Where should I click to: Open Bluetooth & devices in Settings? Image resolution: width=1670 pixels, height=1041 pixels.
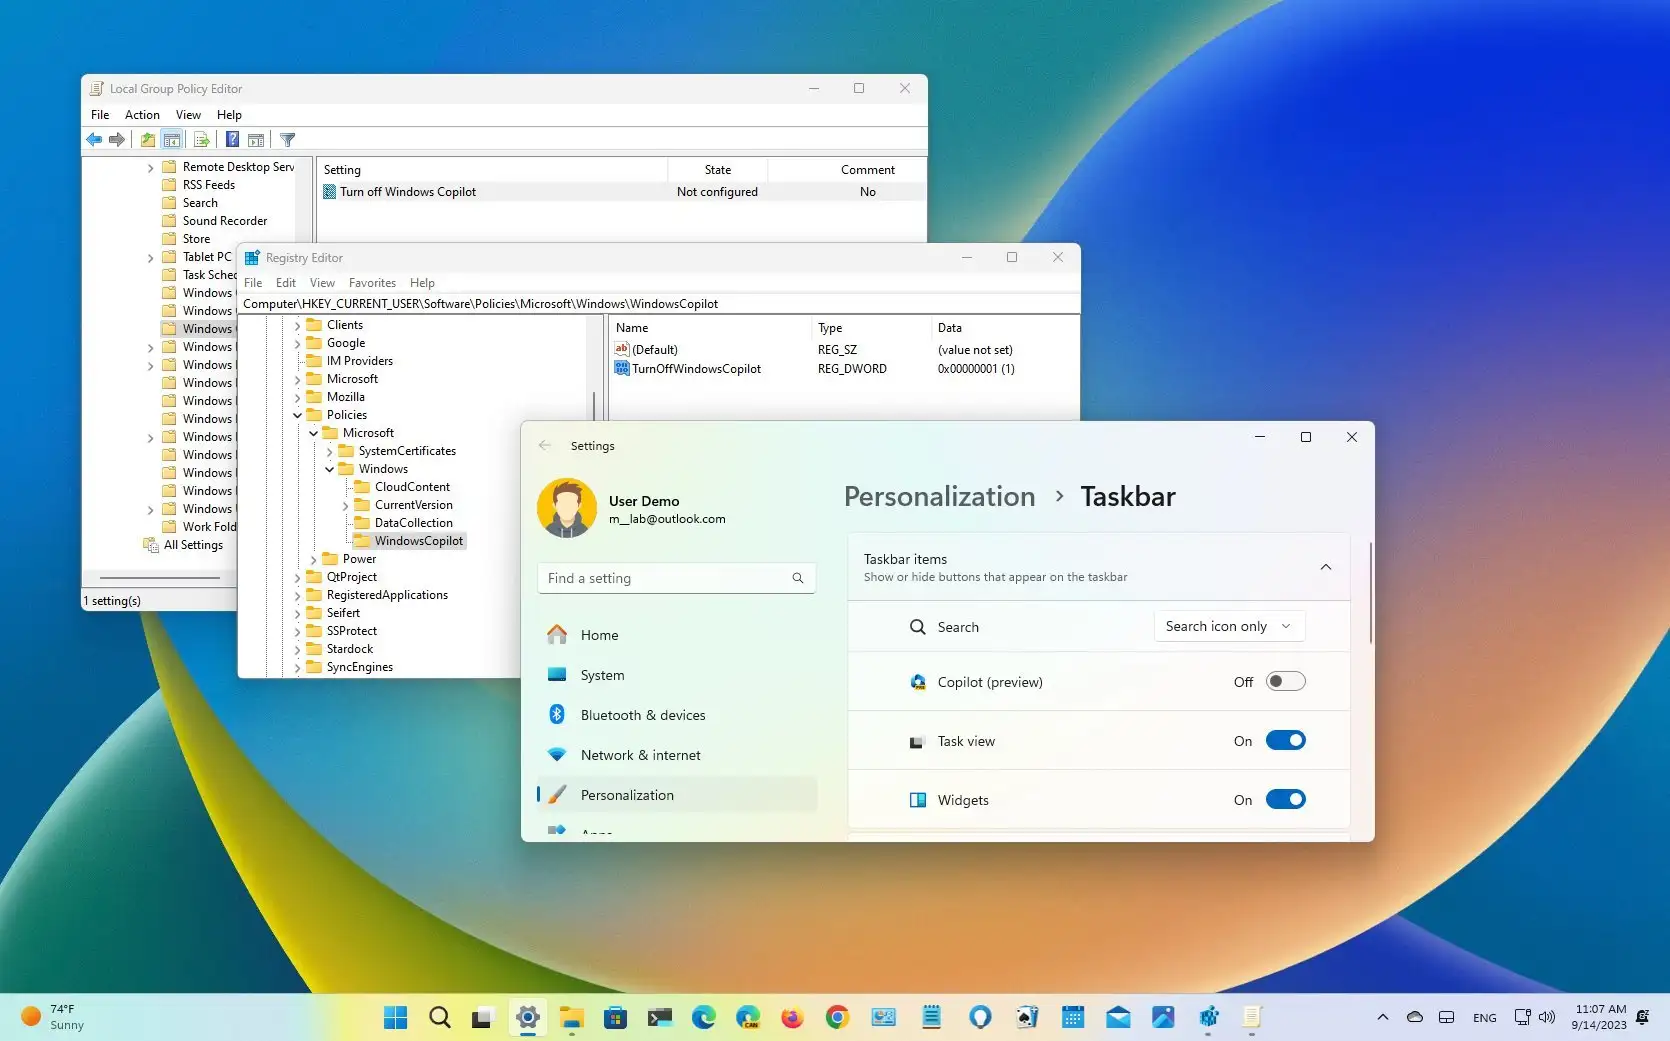pos(678,715)
